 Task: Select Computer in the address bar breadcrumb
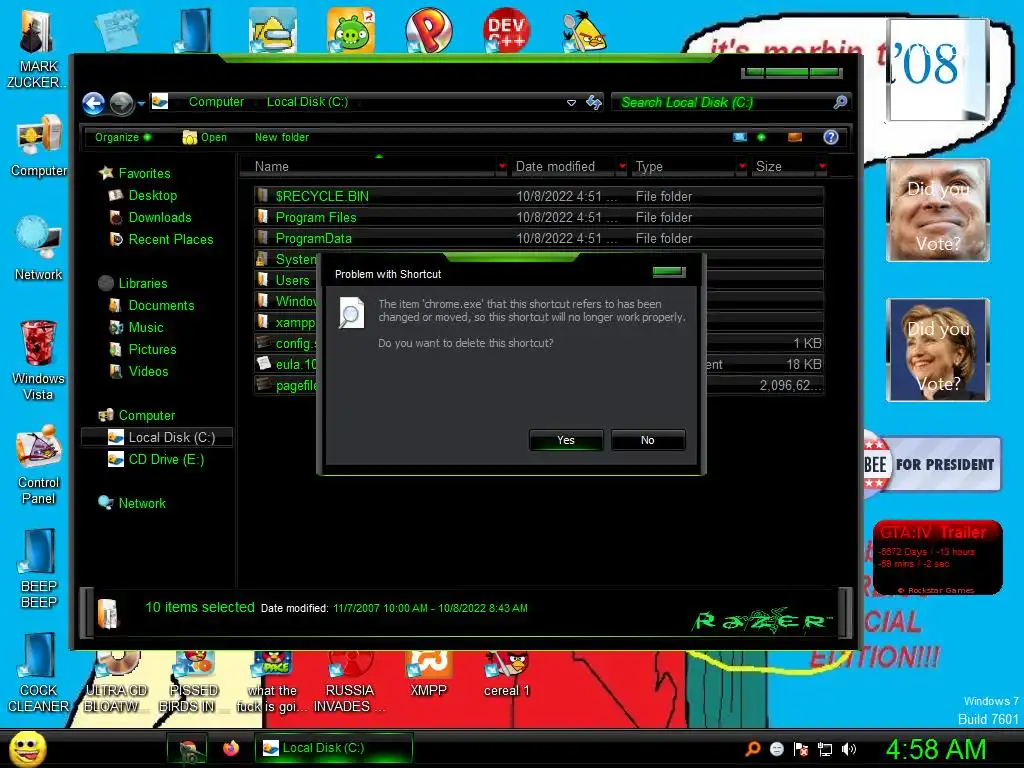tap(216, 102)
